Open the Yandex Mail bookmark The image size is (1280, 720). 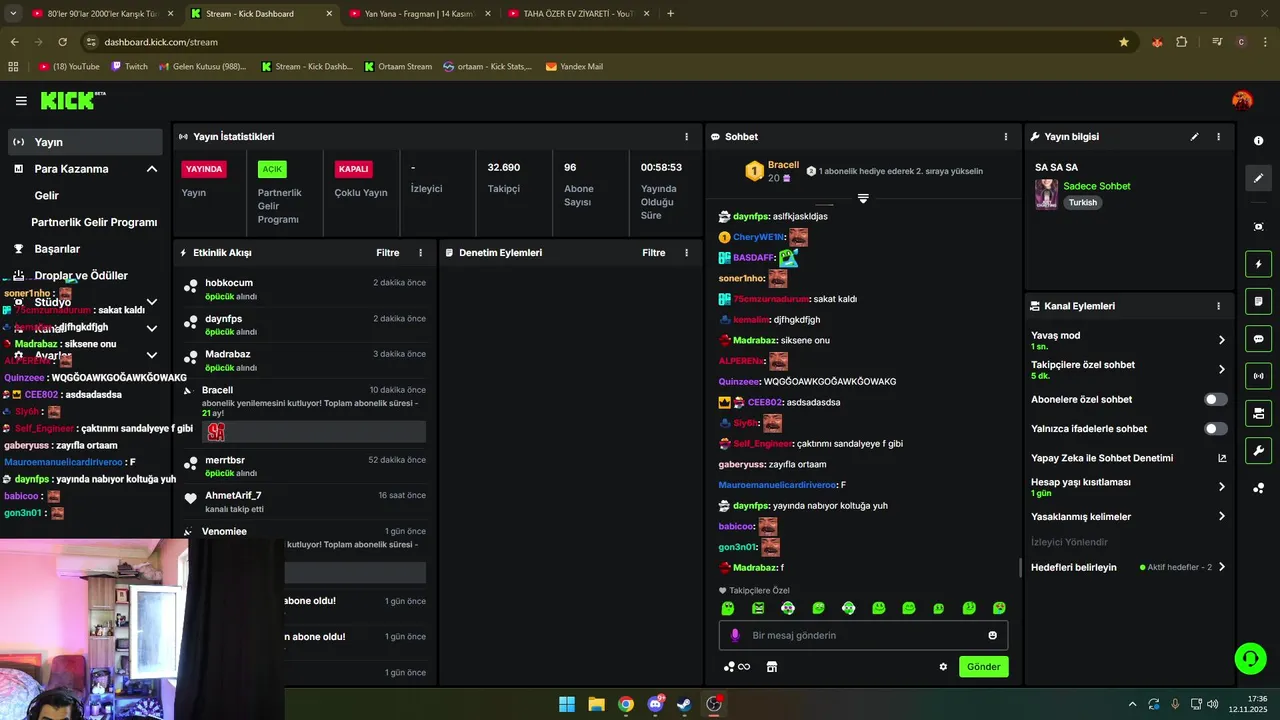[574, 67]
